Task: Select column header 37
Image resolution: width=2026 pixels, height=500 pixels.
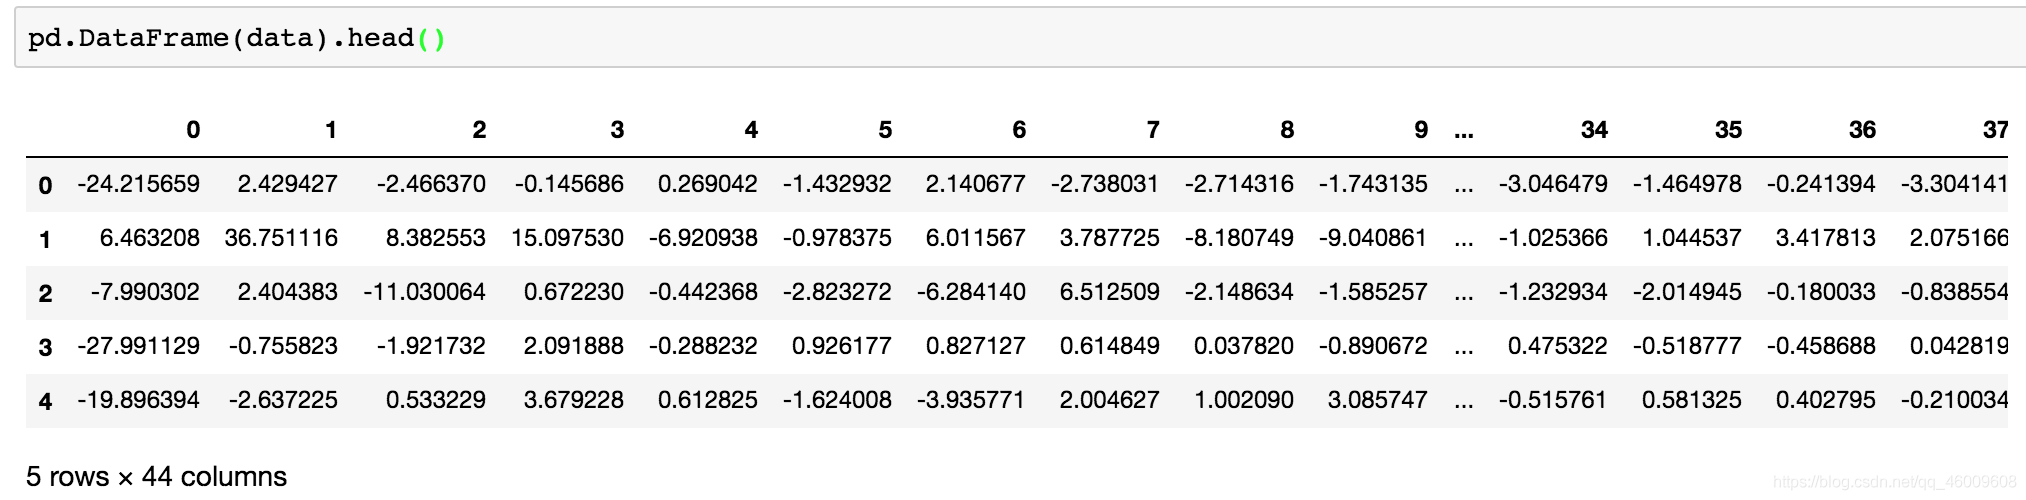Action: pos(1996,130)
